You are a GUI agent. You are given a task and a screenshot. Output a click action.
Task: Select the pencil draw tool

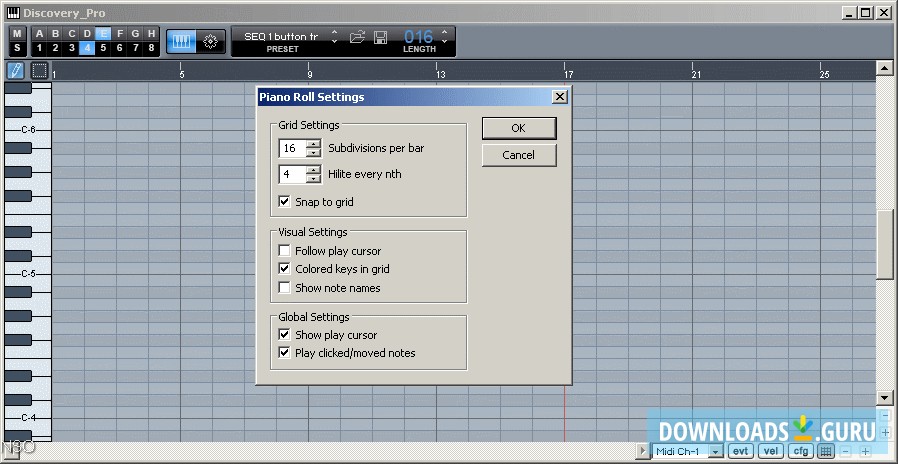pyautogui.click(x=15, y=71)
